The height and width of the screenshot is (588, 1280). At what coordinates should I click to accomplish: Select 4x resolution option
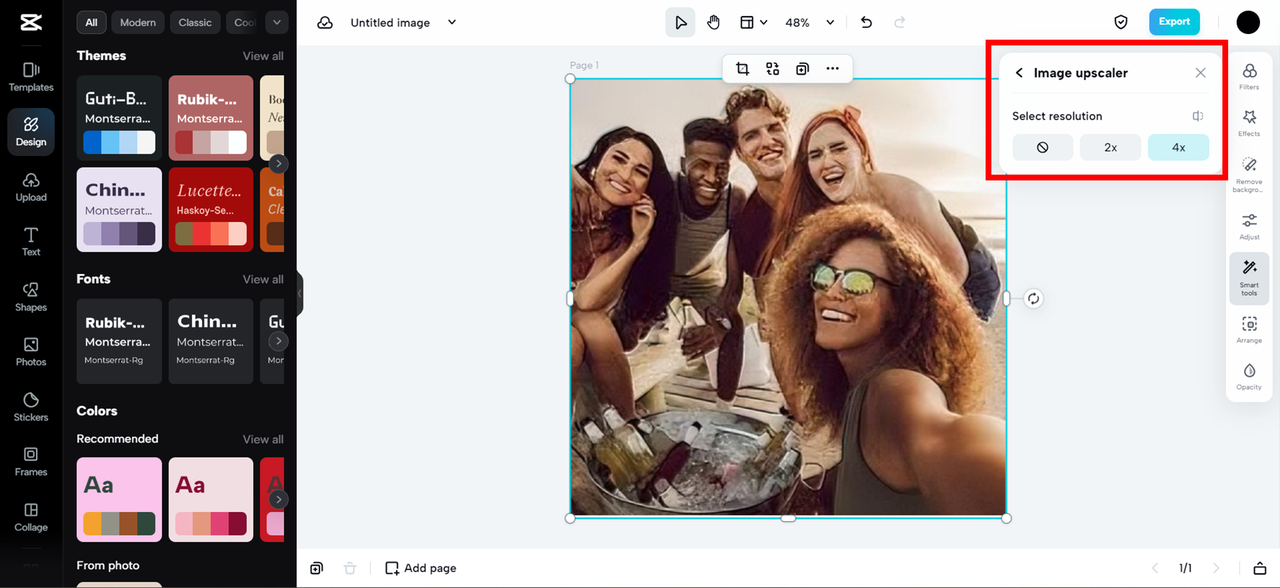pos(1178,147)
